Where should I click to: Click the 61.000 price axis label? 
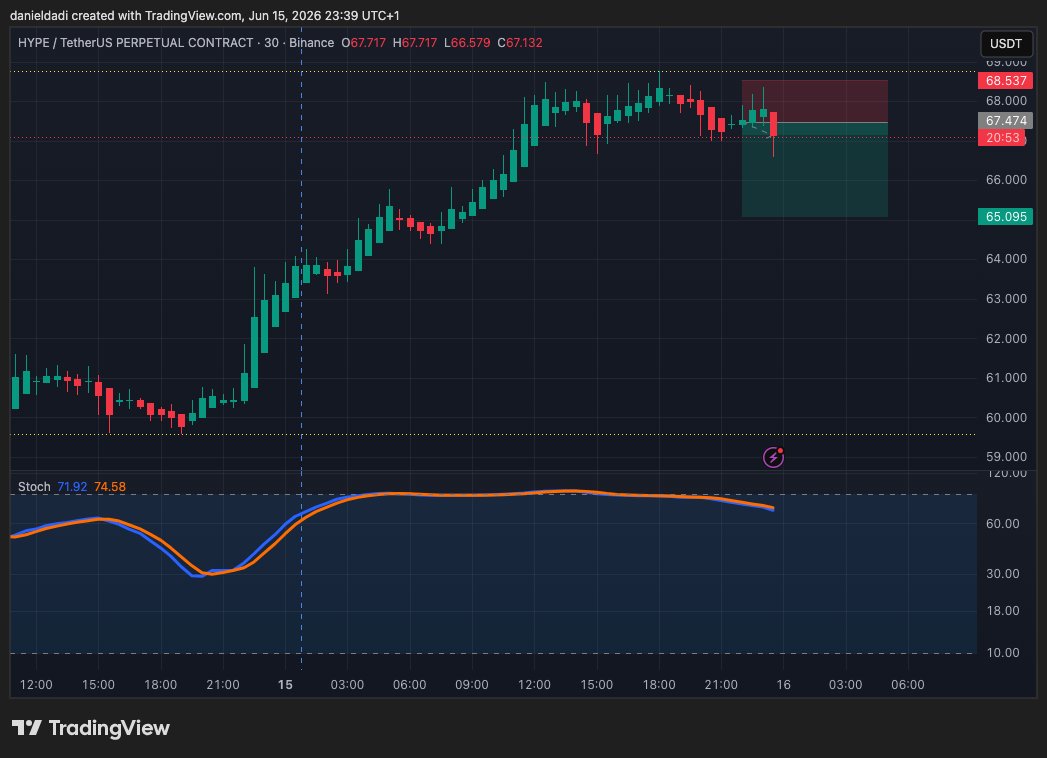tap(1006, 378)
